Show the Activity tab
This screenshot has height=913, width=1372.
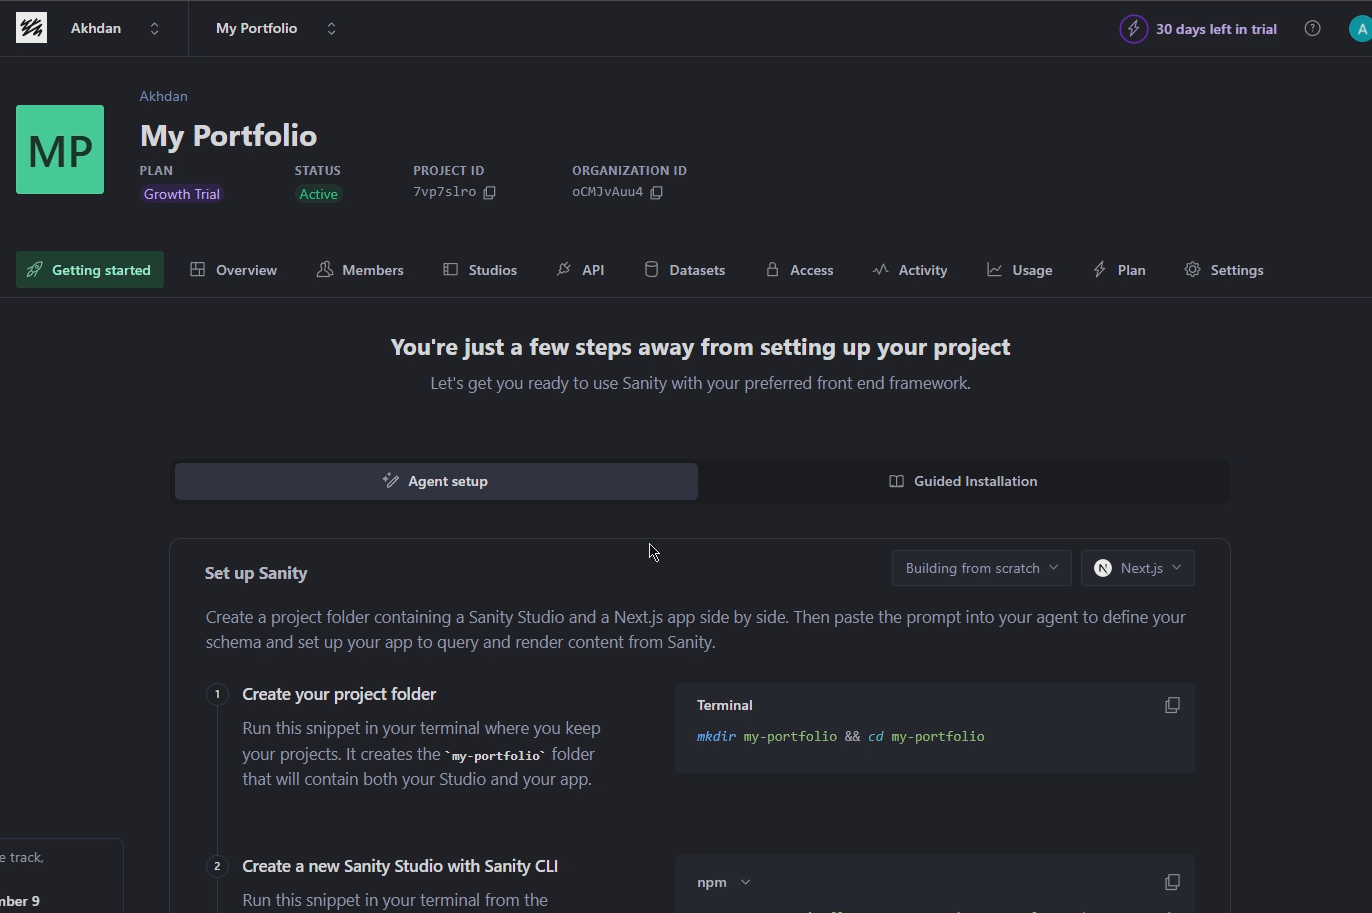pyautogui.click(x=910, y=270)
